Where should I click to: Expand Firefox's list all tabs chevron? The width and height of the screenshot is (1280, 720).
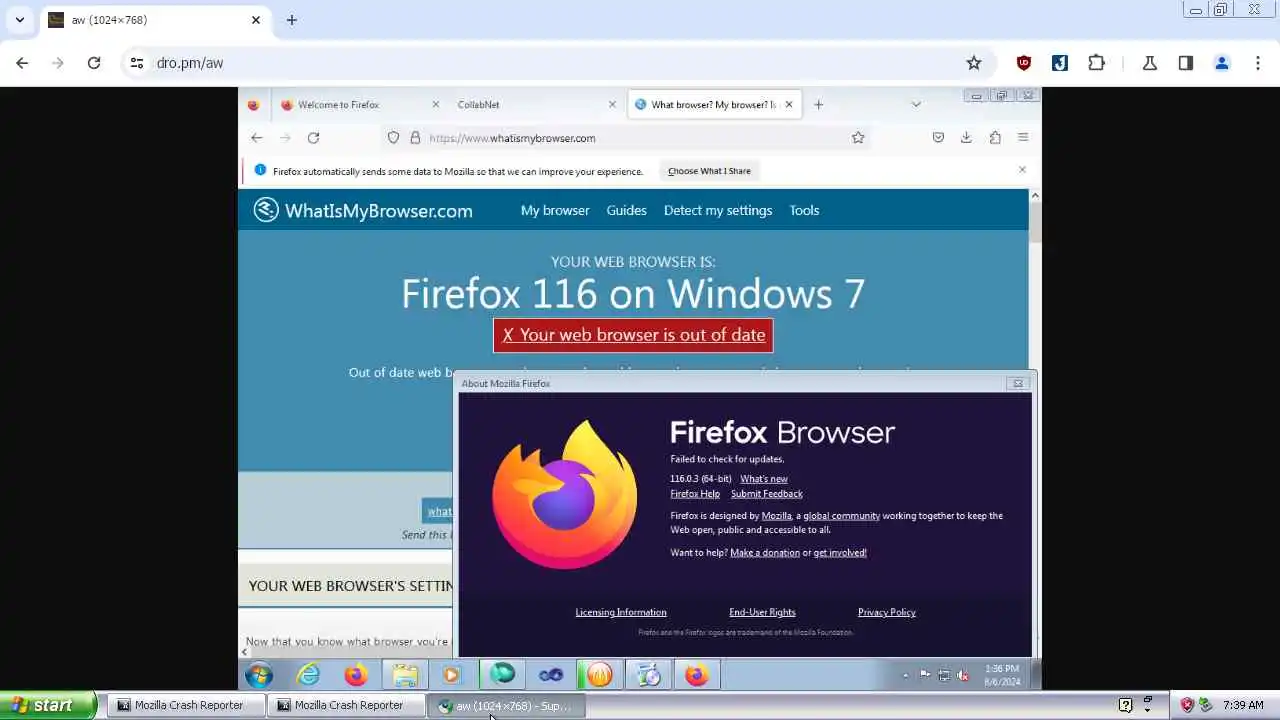pos(916,104)
